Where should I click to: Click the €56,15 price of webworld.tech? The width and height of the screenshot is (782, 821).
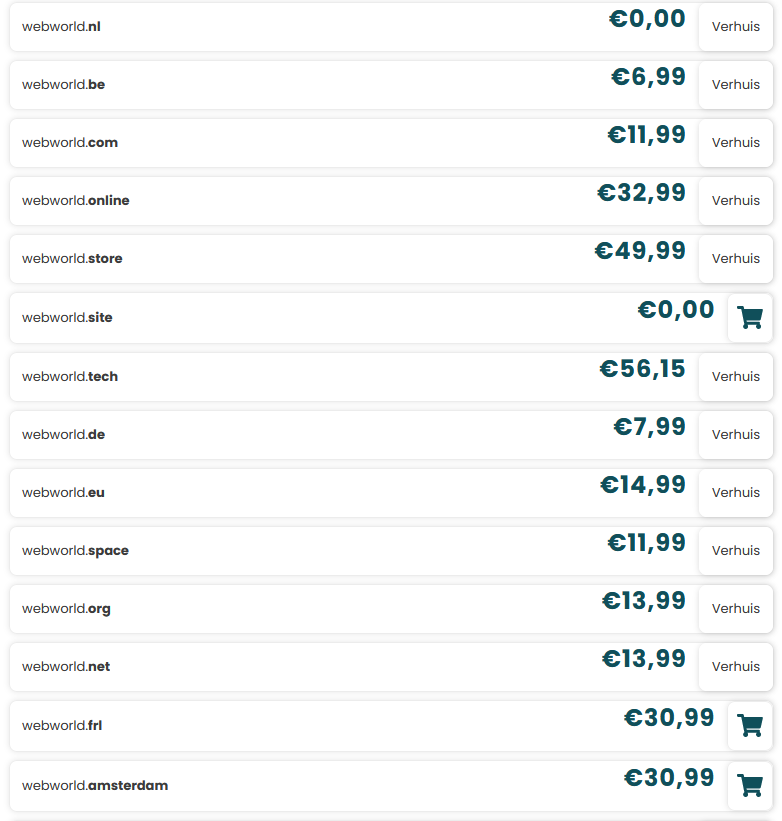click(x=642, y=369)
